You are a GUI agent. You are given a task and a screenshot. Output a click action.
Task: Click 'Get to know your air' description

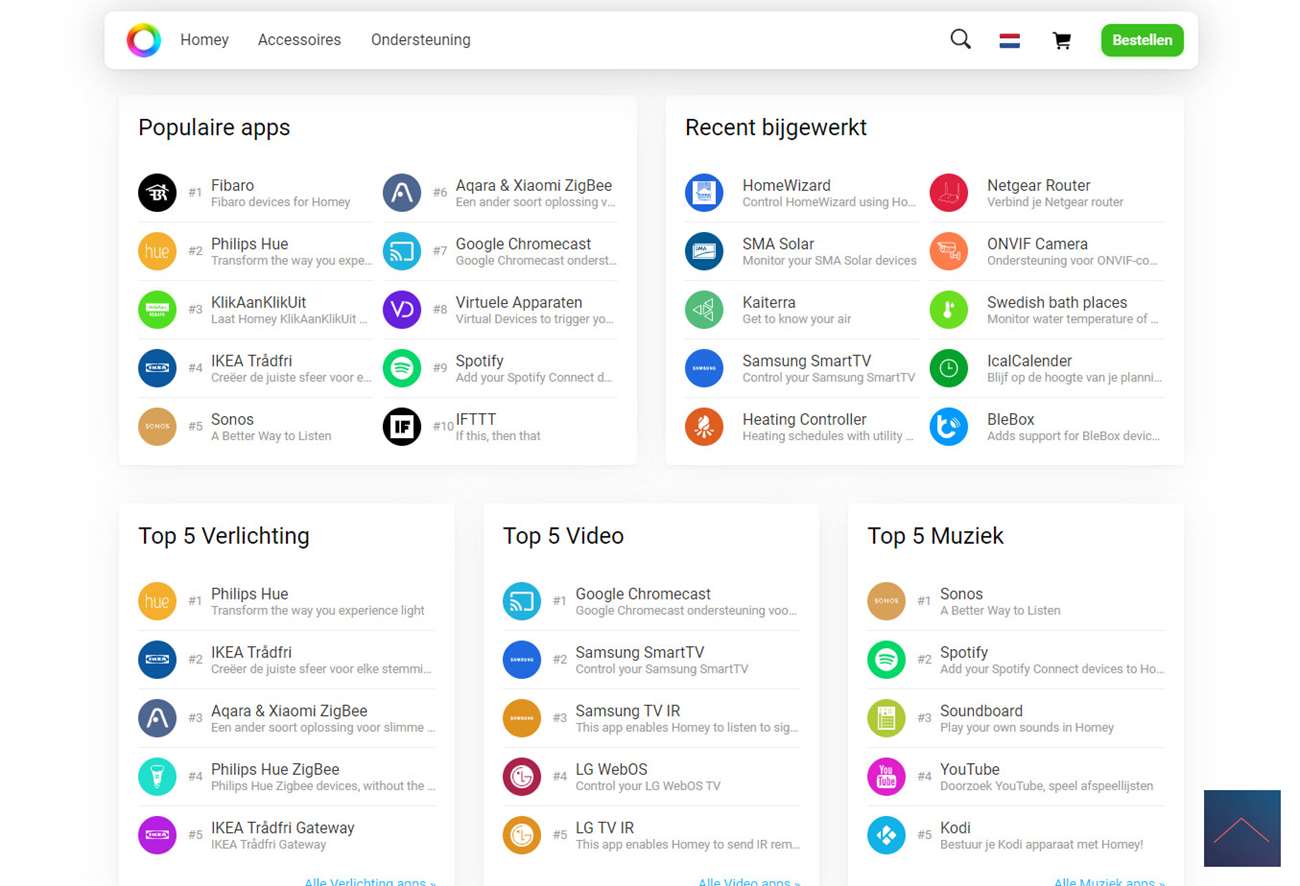coord(797,319)
